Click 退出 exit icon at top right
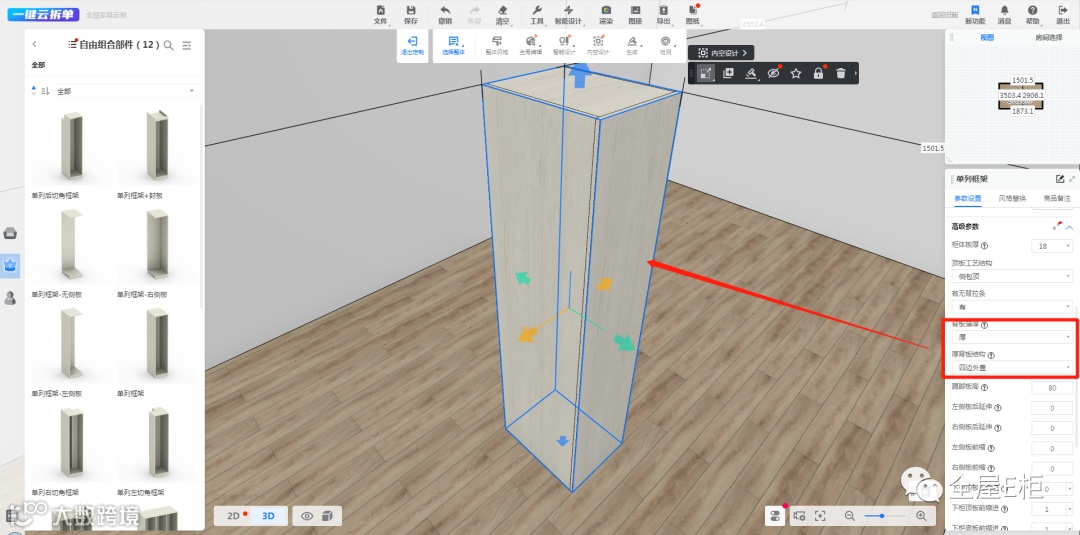1080x535 pixels. pyautogui.click(x=1063, y=14)
